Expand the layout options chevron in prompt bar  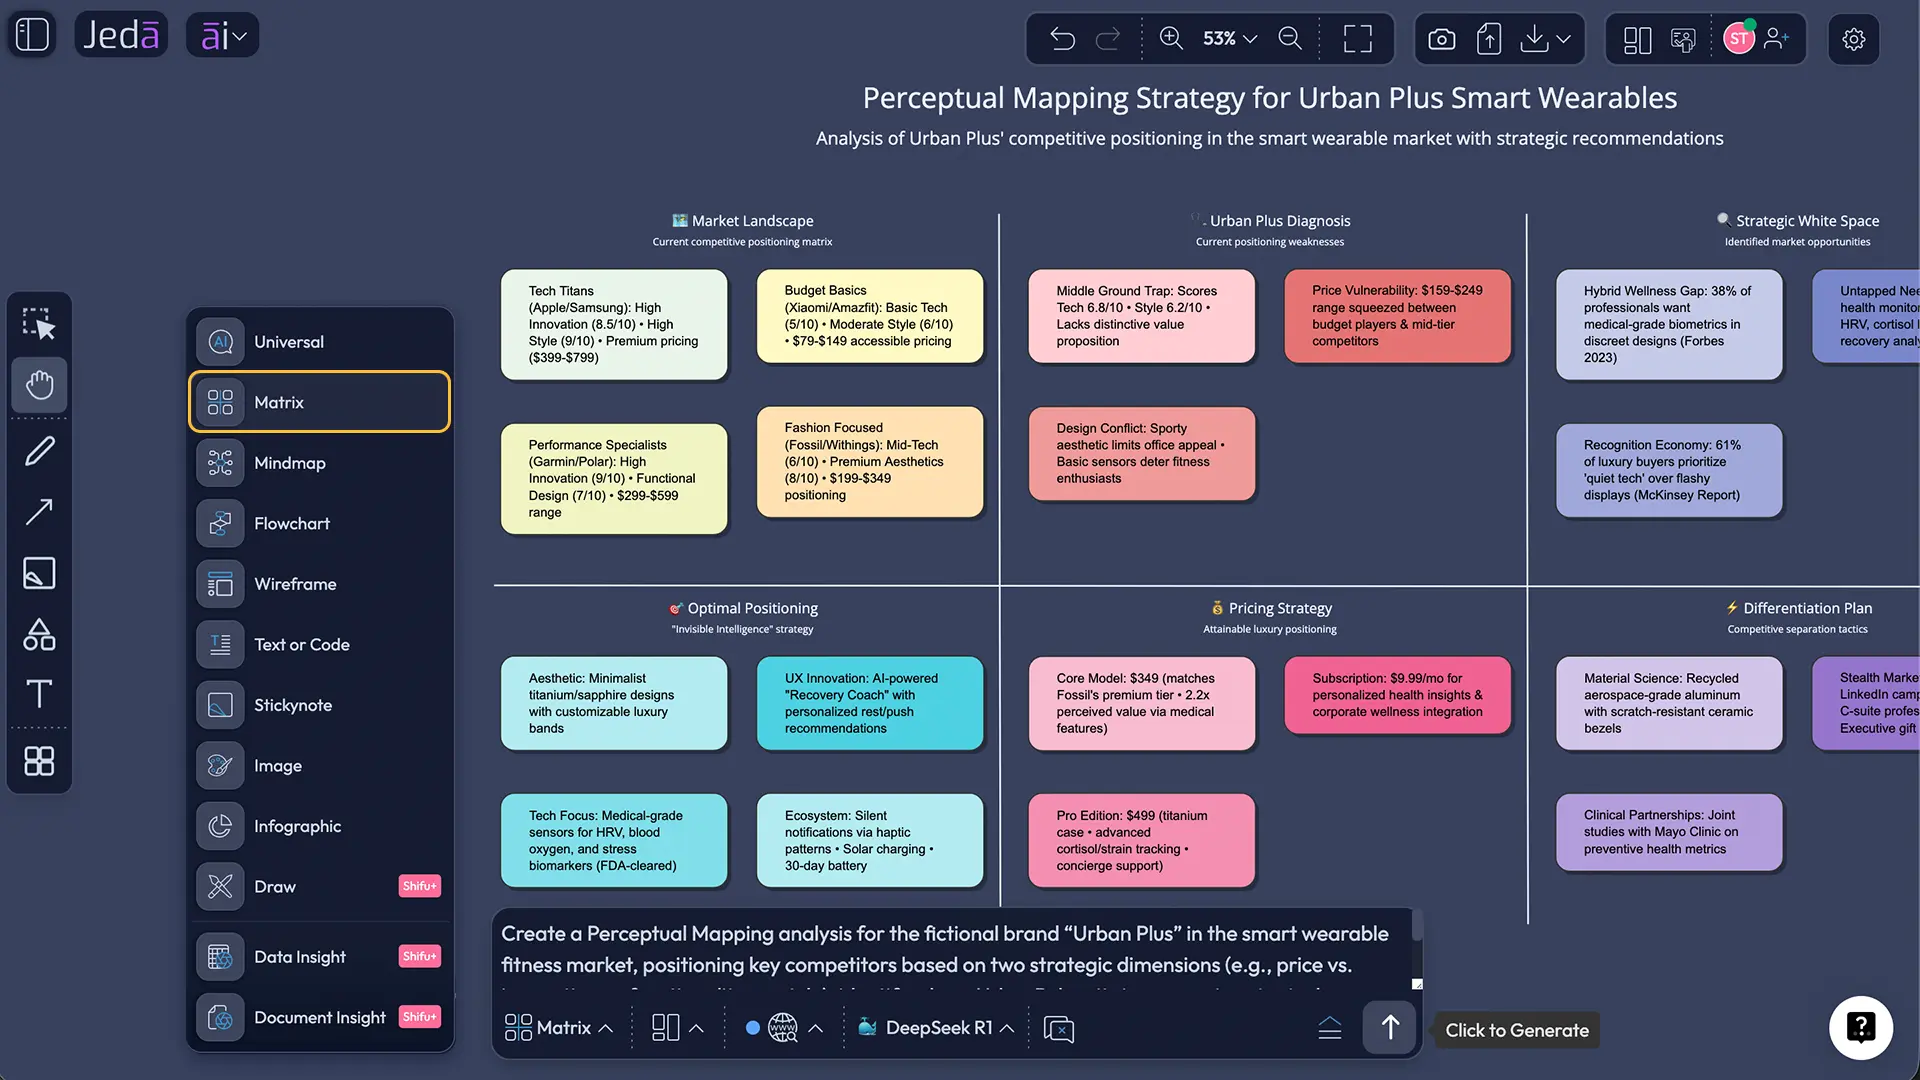[x=697, y=1028]
